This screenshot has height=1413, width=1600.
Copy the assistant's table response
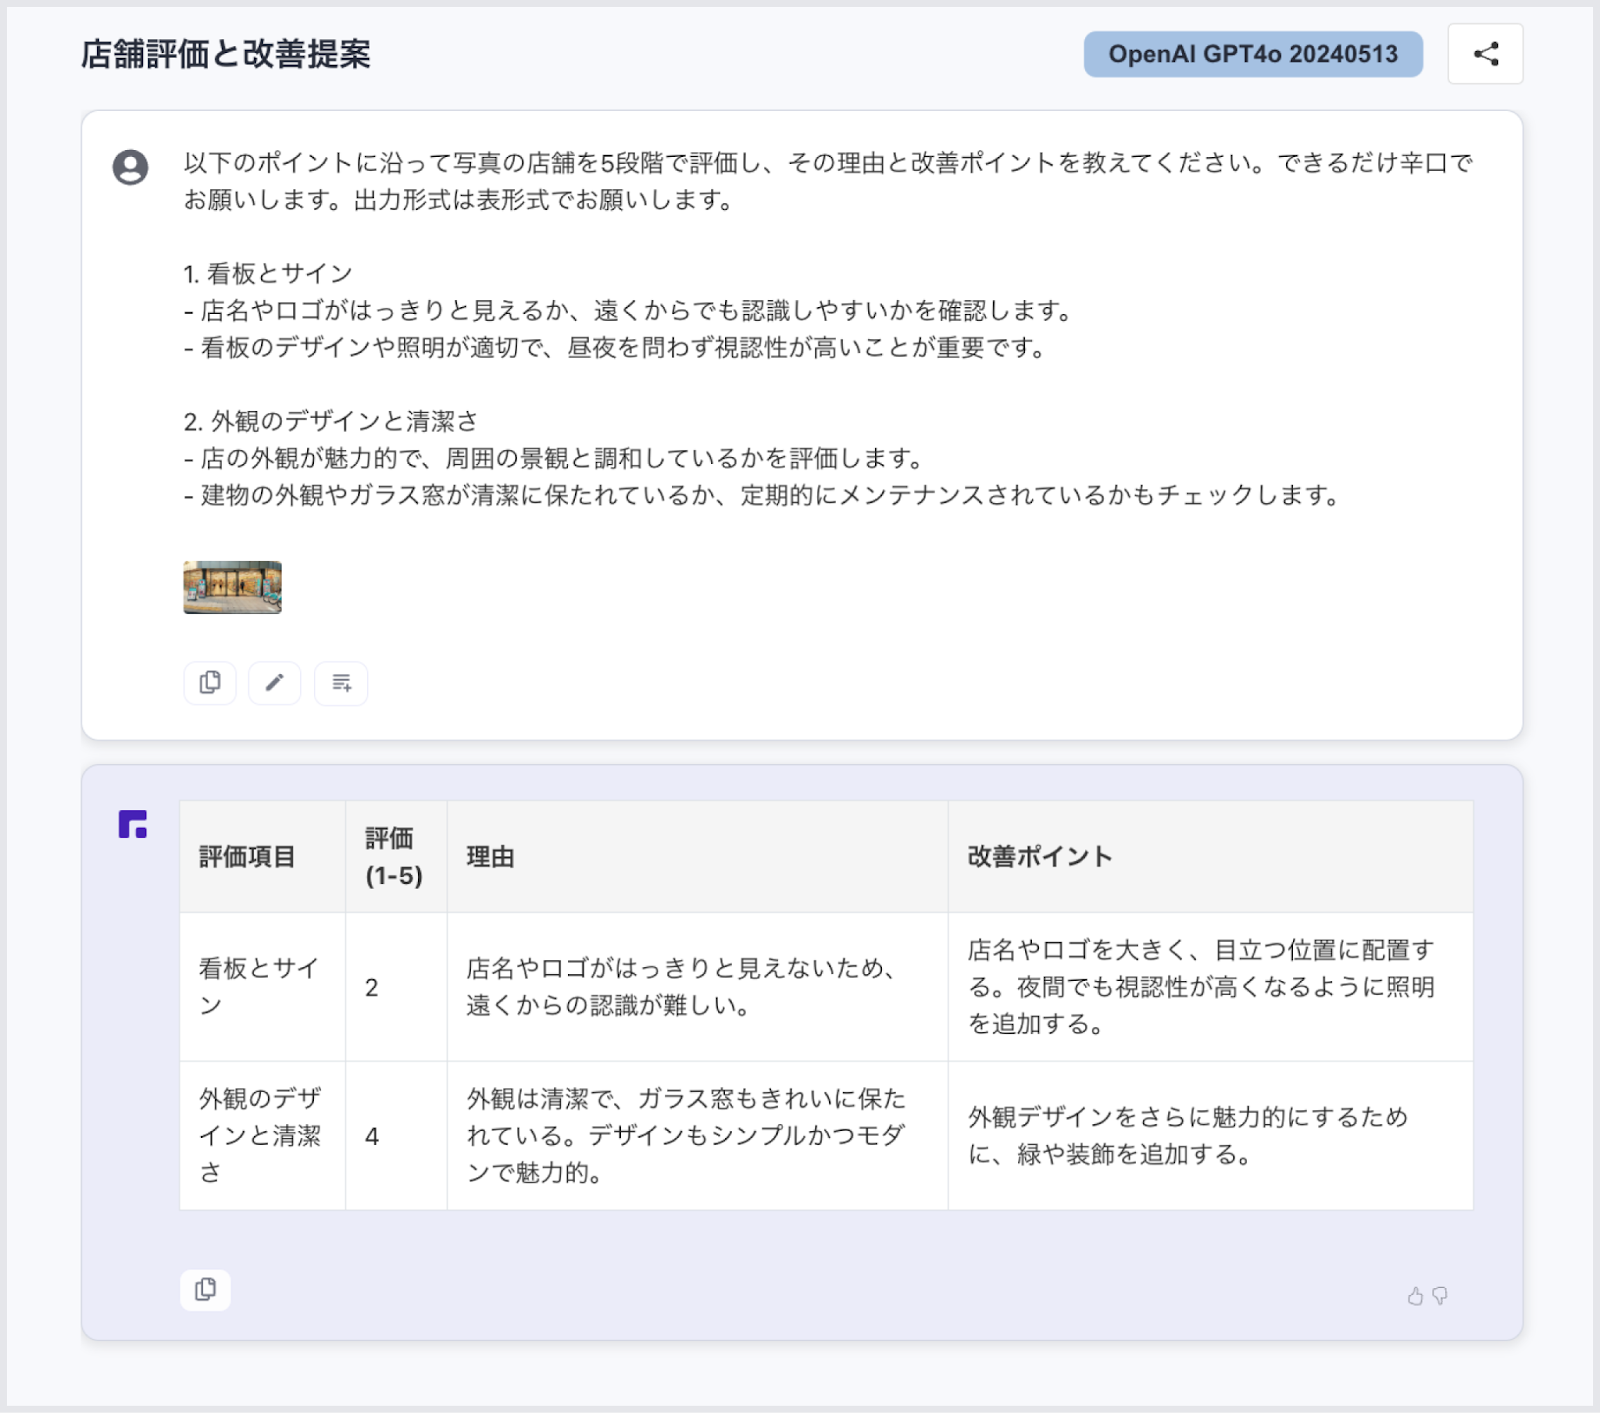click(x=205, y=1289)
